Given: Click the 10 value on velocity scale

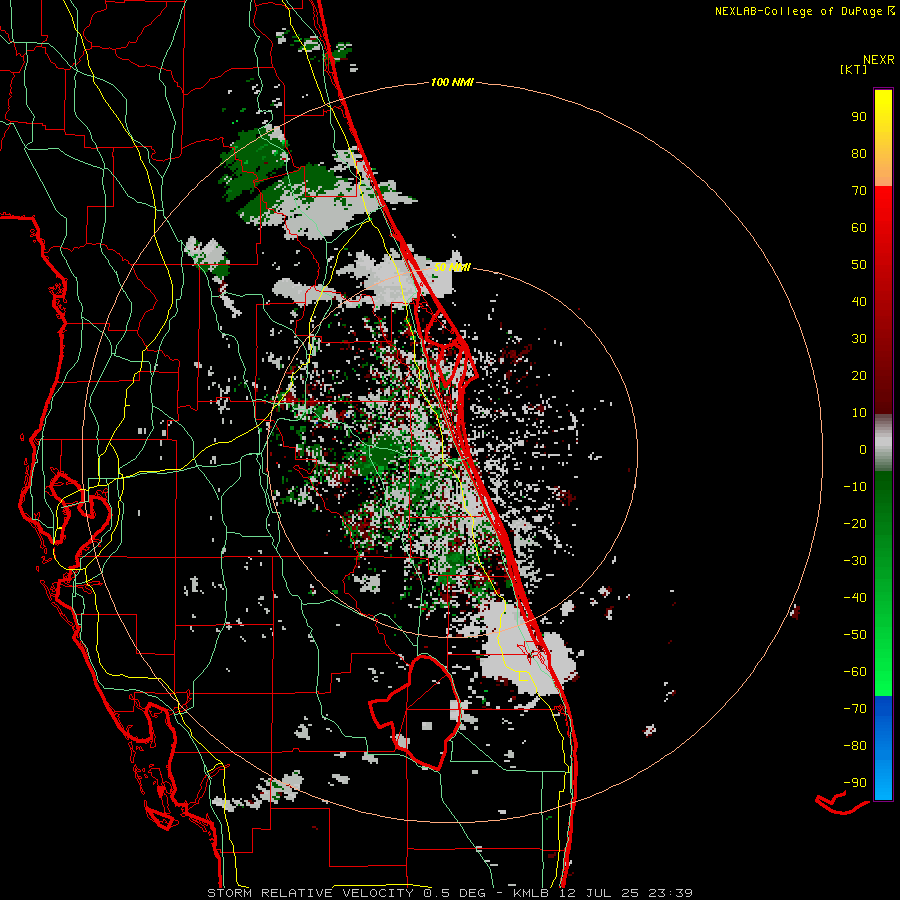Looking at the screenshot, I should point(859,413).
